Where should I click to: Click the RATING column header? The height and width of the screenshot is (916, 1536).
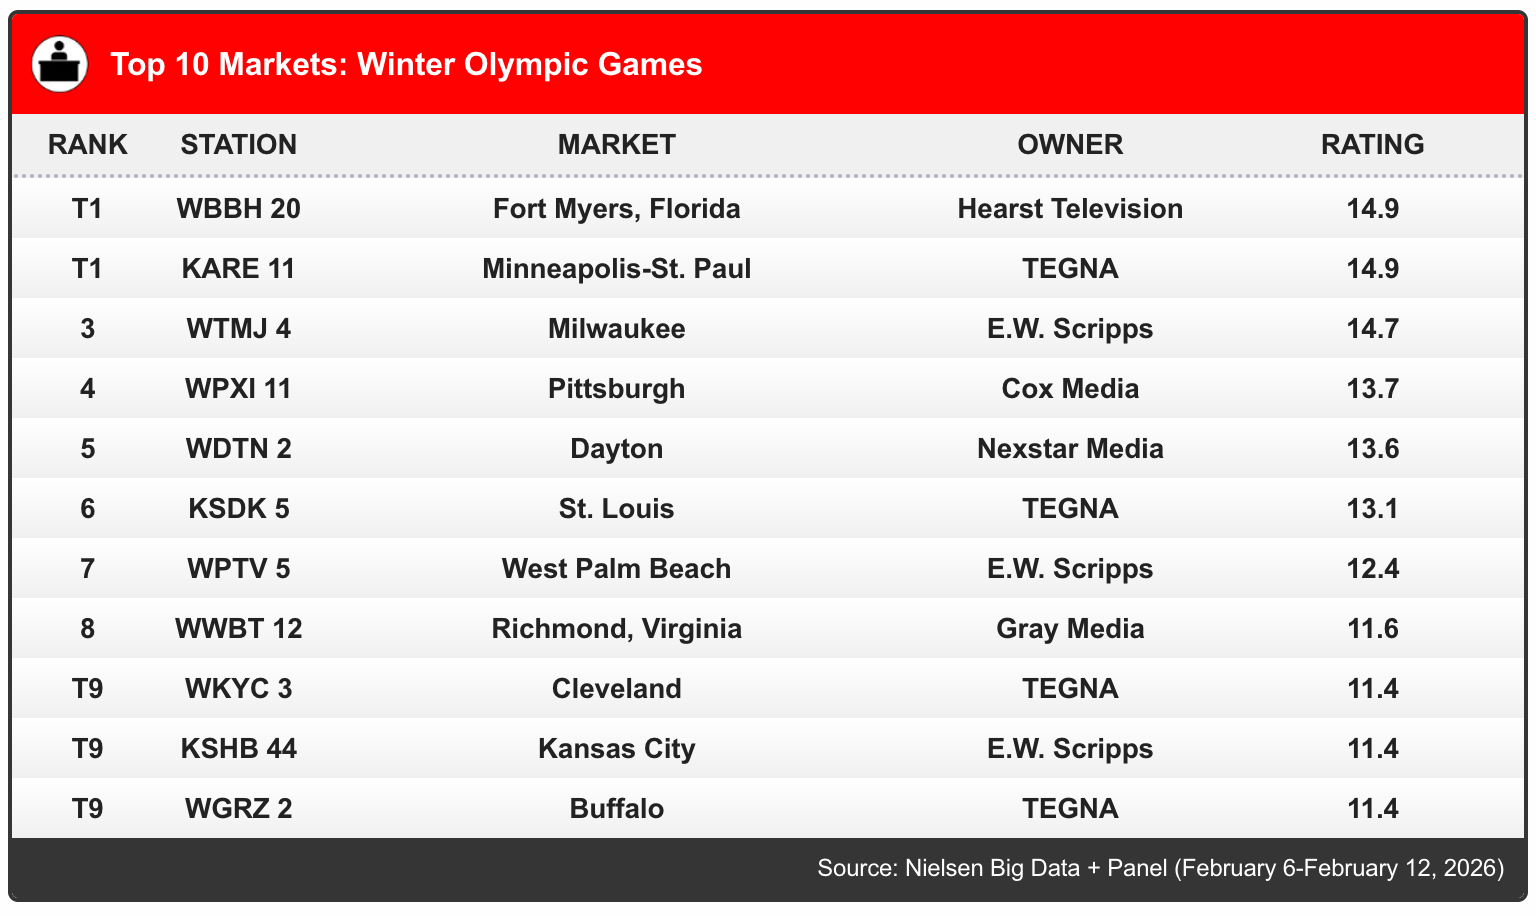click(1372, 144)
